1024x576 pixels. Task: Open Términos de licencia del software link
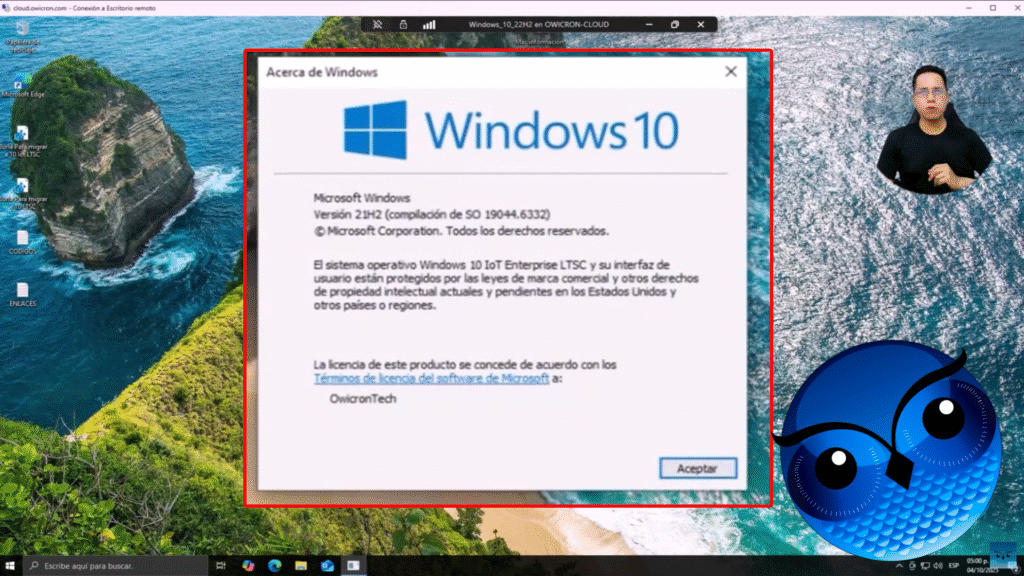click(431, 379)
